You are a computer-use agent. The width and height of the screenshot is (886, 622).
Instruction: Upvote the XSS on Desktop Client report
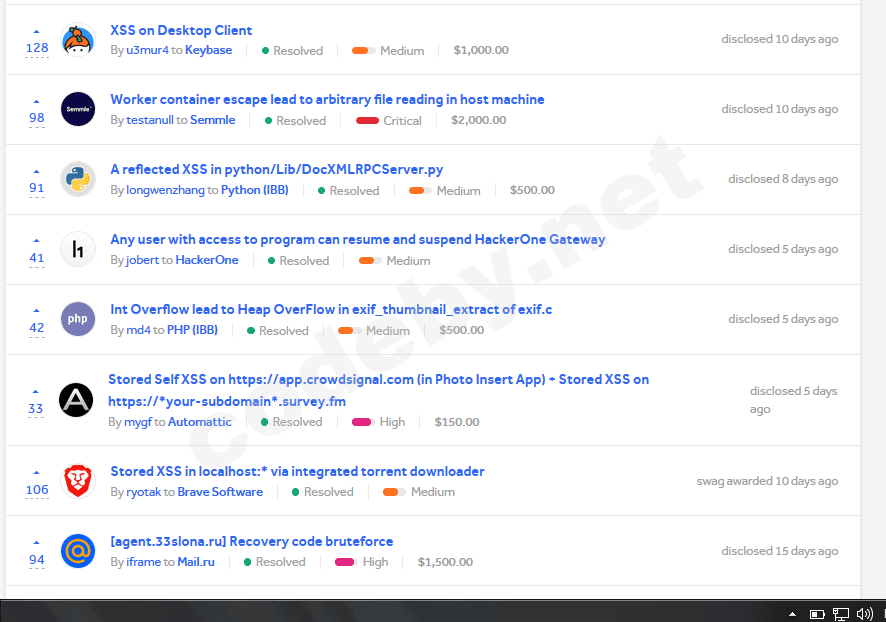pos(37,32)
